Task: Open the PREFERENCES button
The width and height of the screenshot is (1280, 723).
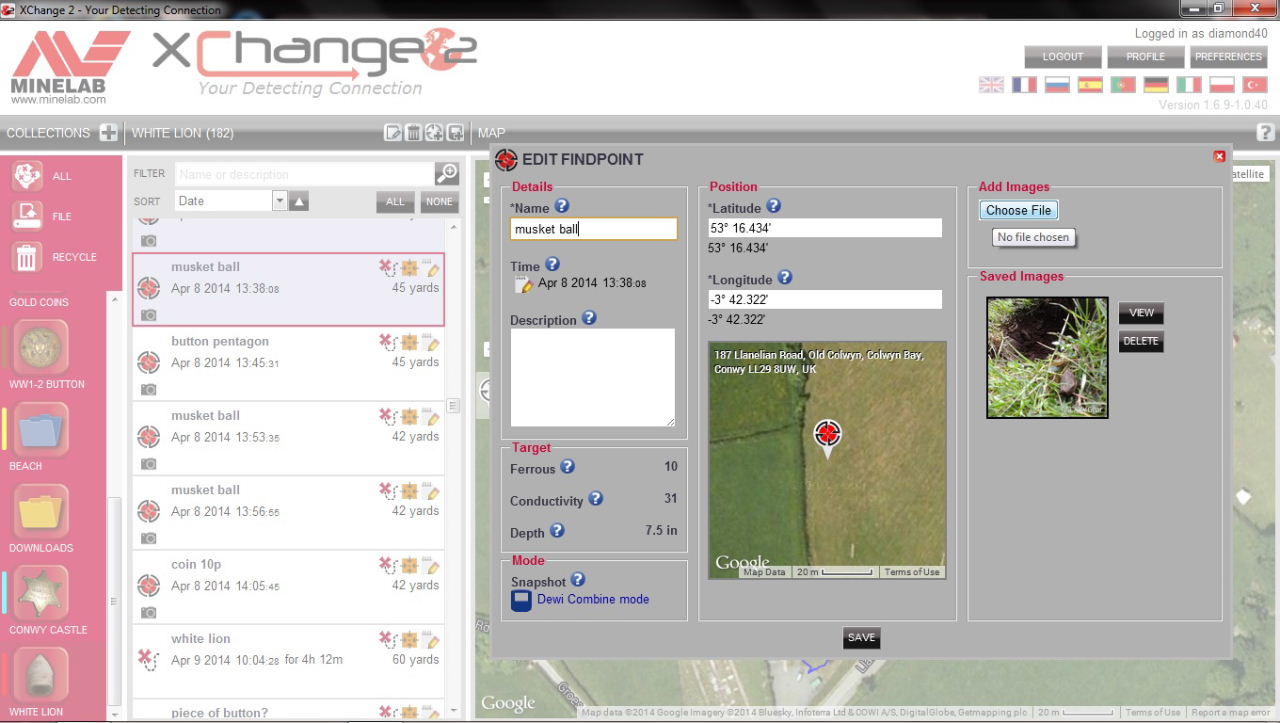Action: coord(1228,57)
